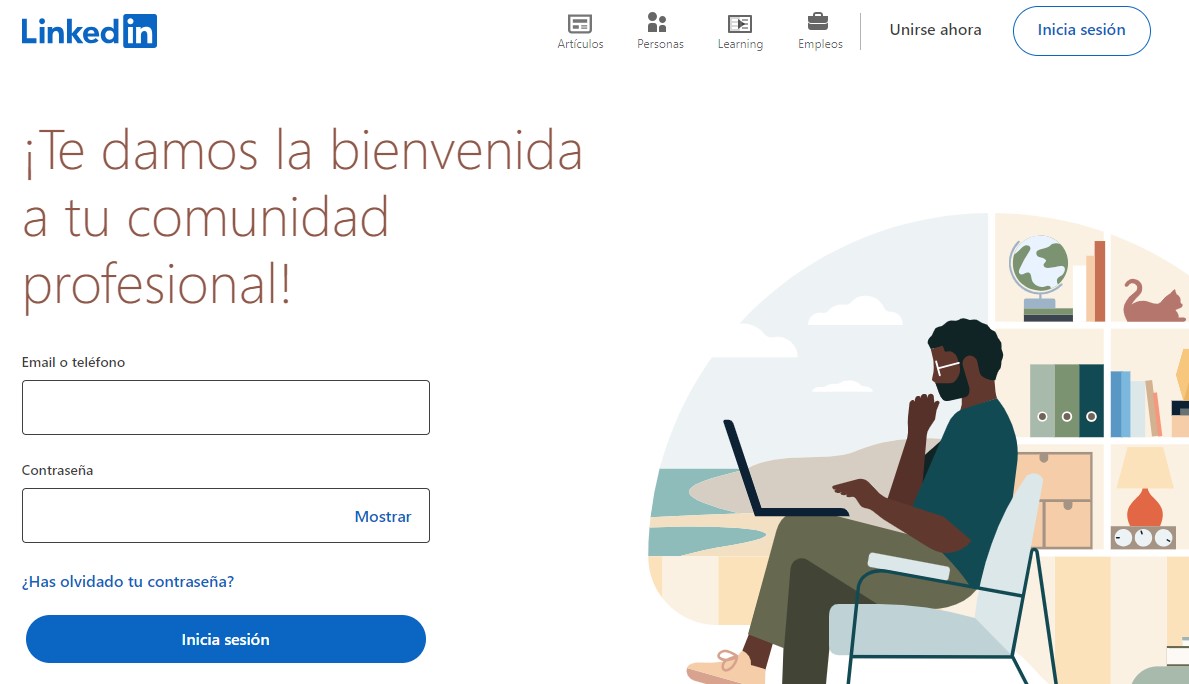Toggle Mostrar to reveal the password
Image resolution: width=1189 pixels, height=684 pixels.
coord(382,516)
